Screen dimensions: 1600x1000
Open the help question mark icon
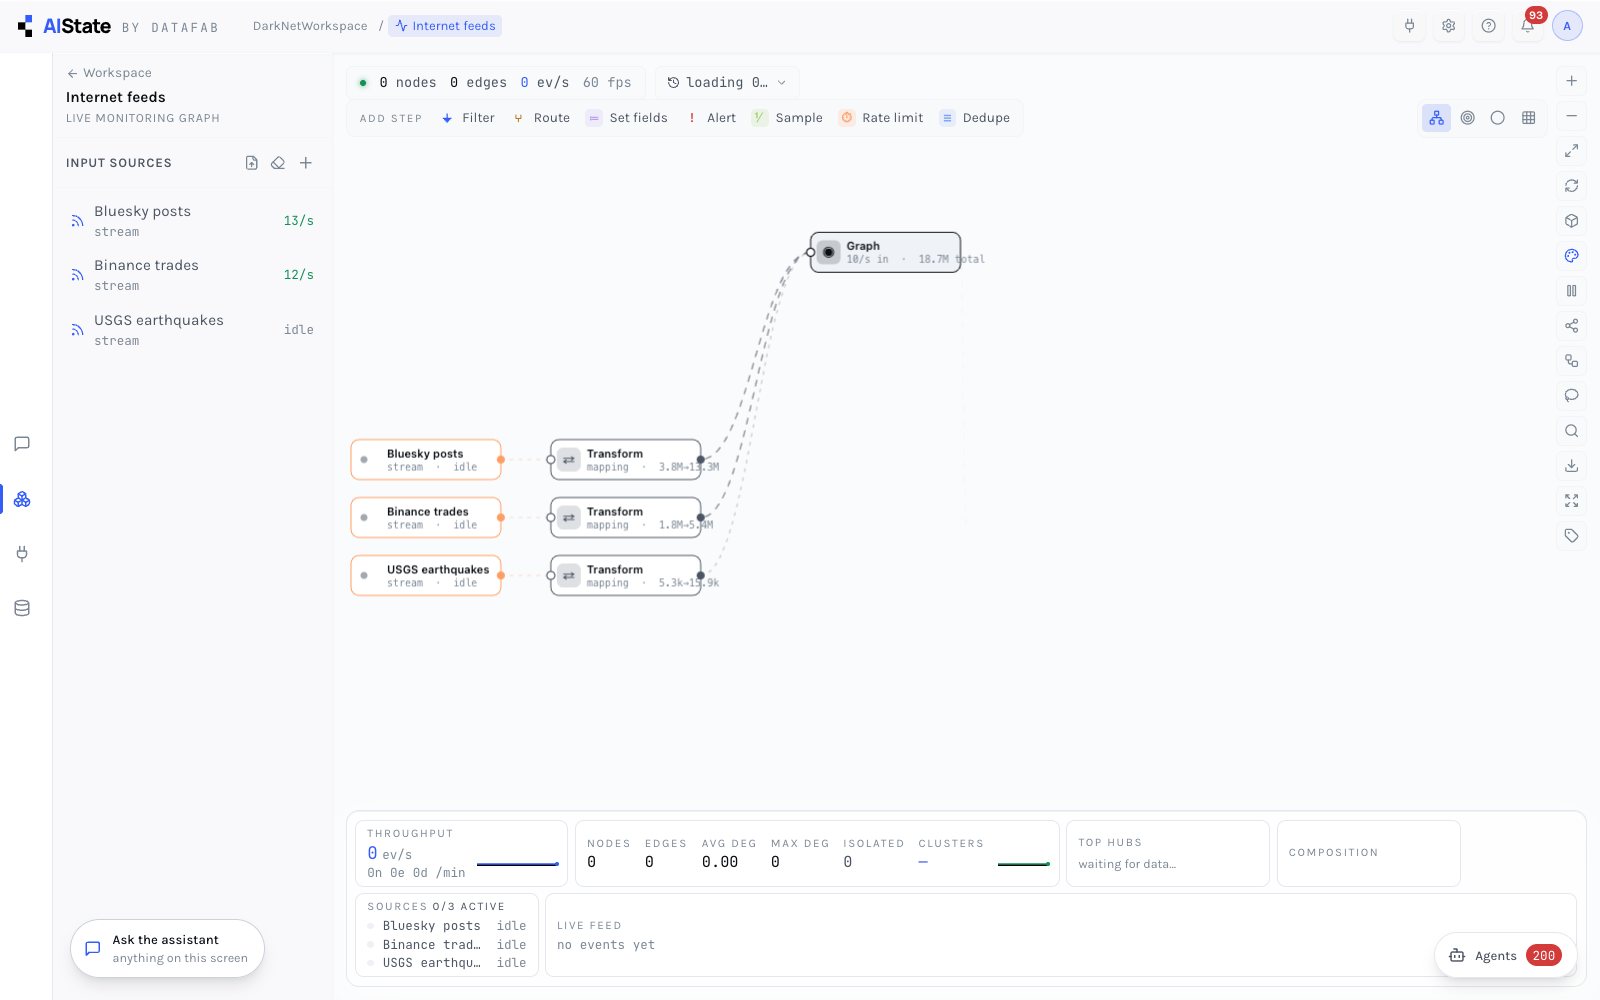[x=1488, y=26]
